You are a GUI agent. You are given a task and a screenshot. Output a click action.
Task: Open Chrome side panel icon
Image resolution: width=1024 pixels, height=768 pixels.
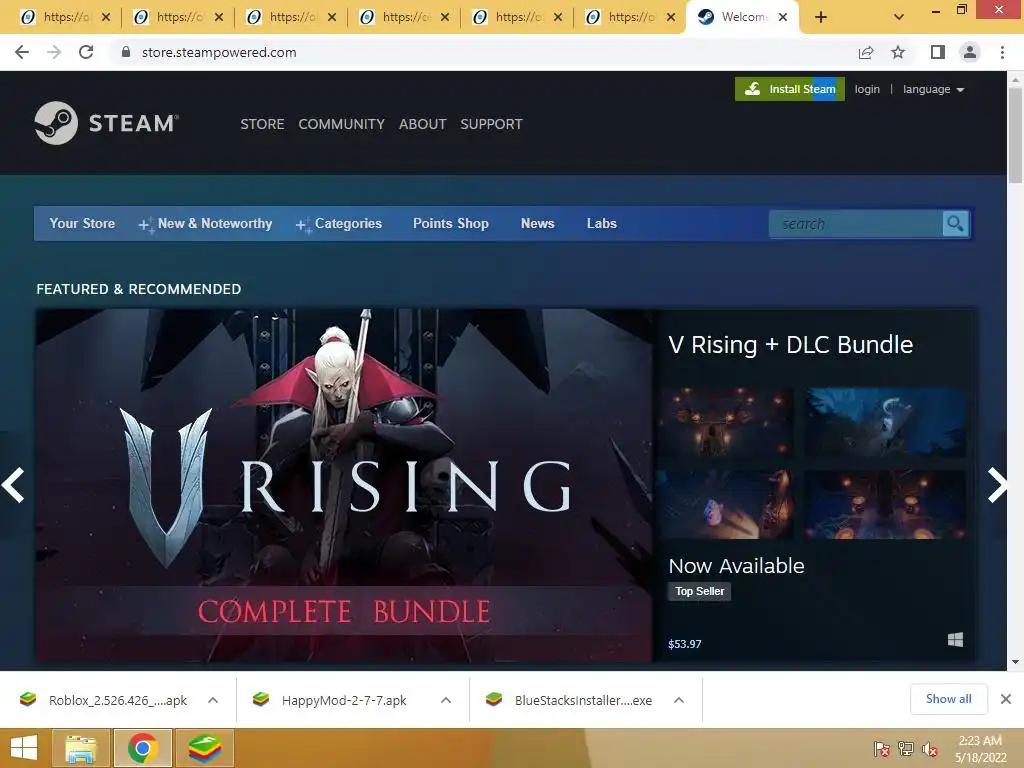click(938, 52)
